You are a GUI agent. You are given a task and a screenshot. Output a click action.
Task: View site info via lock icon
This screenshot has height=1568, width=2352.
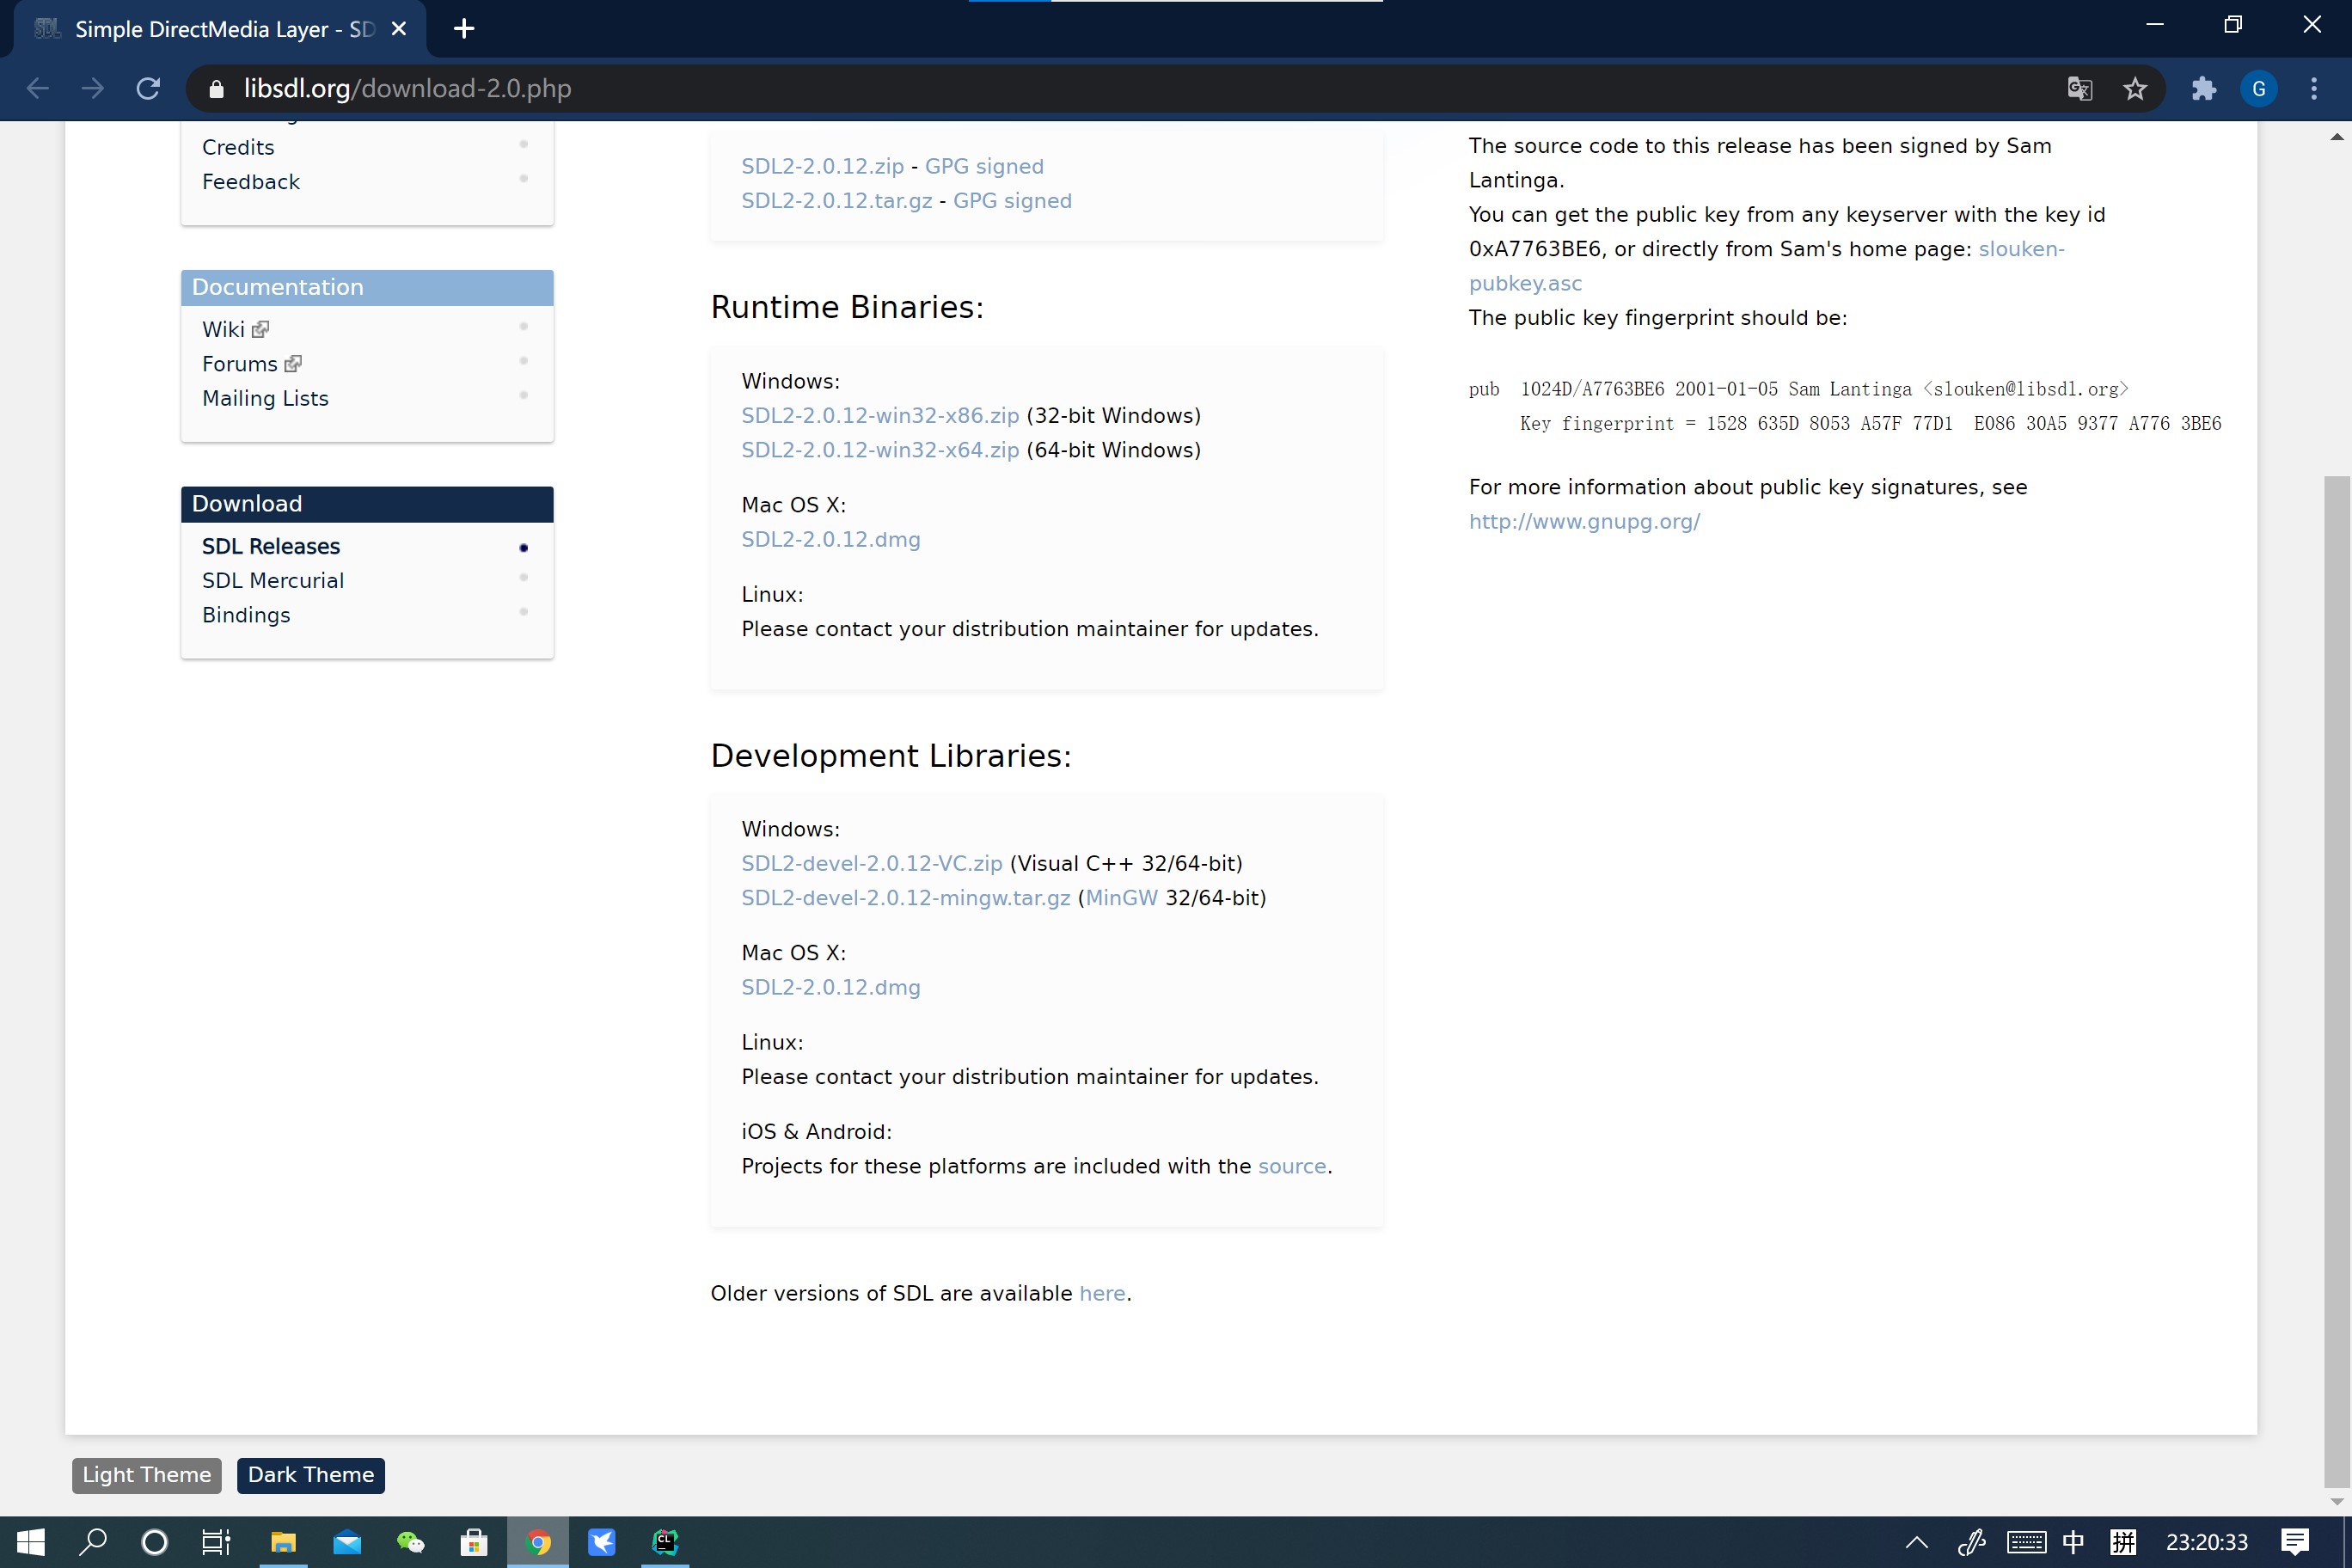[216, 89]
